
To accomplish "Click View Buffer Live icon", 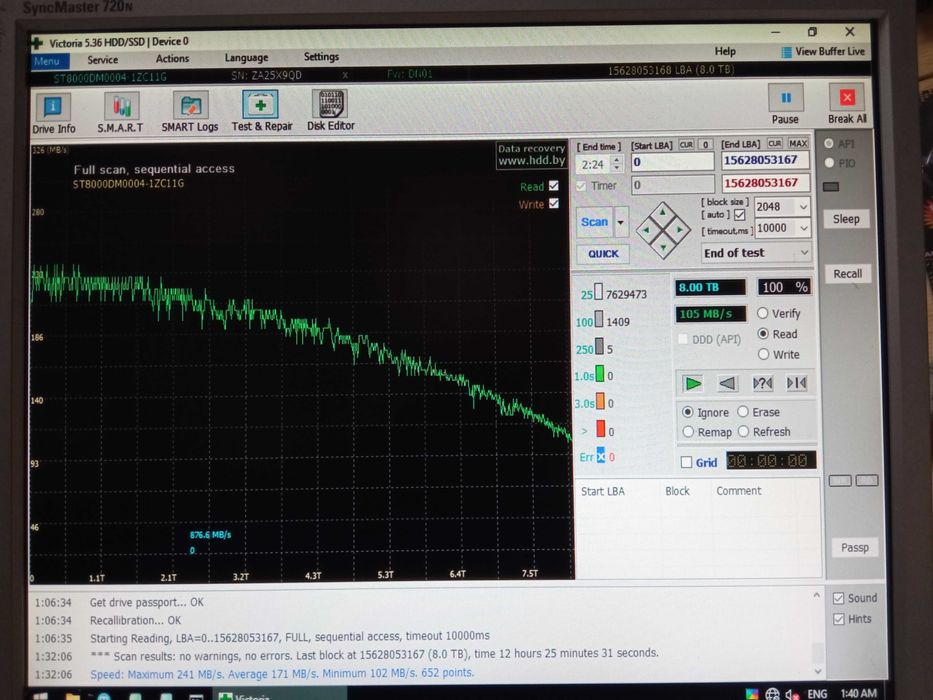I will click(x=786, y=52).
